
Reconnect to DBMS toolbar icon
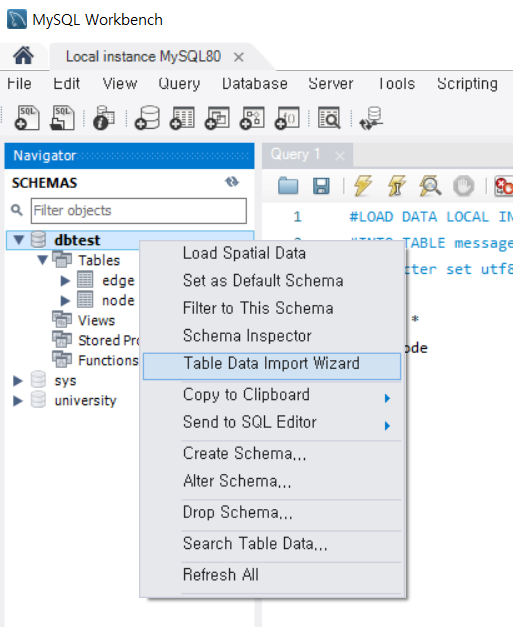tap(371, 118)
